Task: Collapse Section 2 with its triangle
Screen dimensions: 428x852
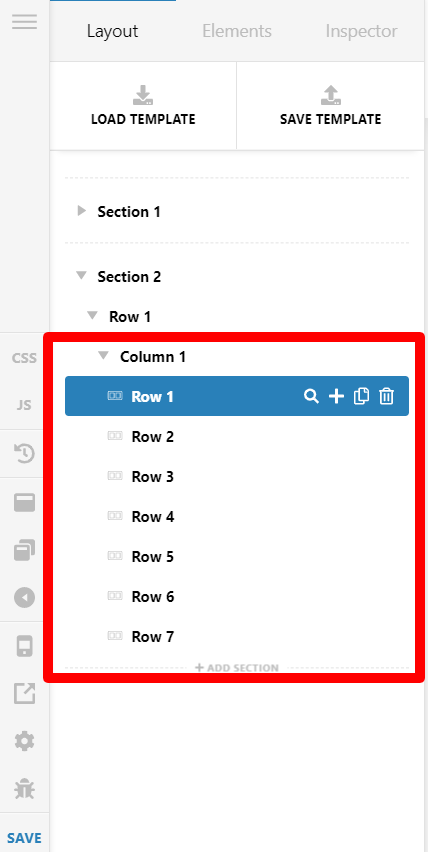Action: pyautogui.click(x=81, y=276)
